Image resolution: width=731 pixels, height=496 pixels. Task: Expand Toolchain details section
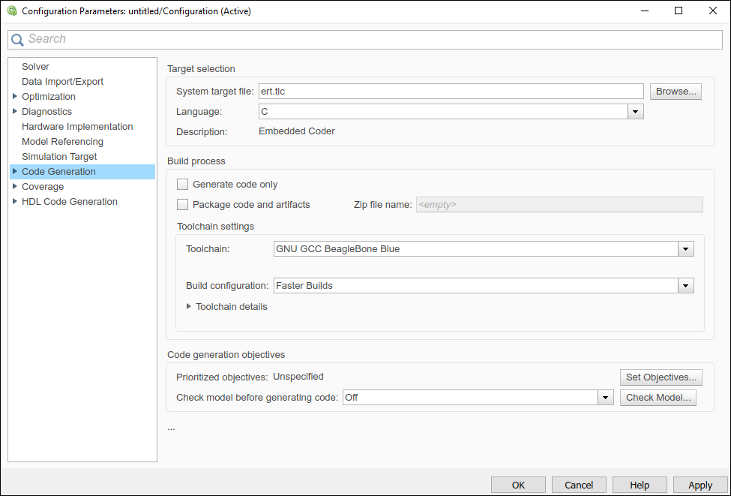189,307
